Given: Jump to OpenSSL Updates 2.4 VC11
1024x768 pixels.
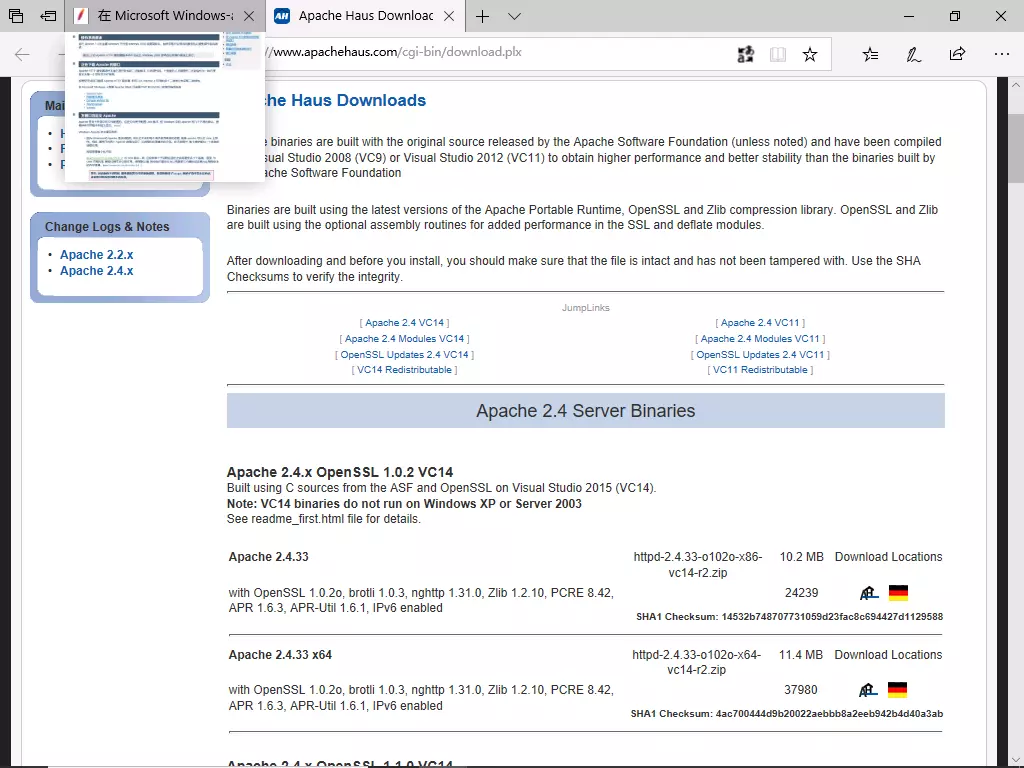Looking at the screenshot, I should tap(760, 355).
